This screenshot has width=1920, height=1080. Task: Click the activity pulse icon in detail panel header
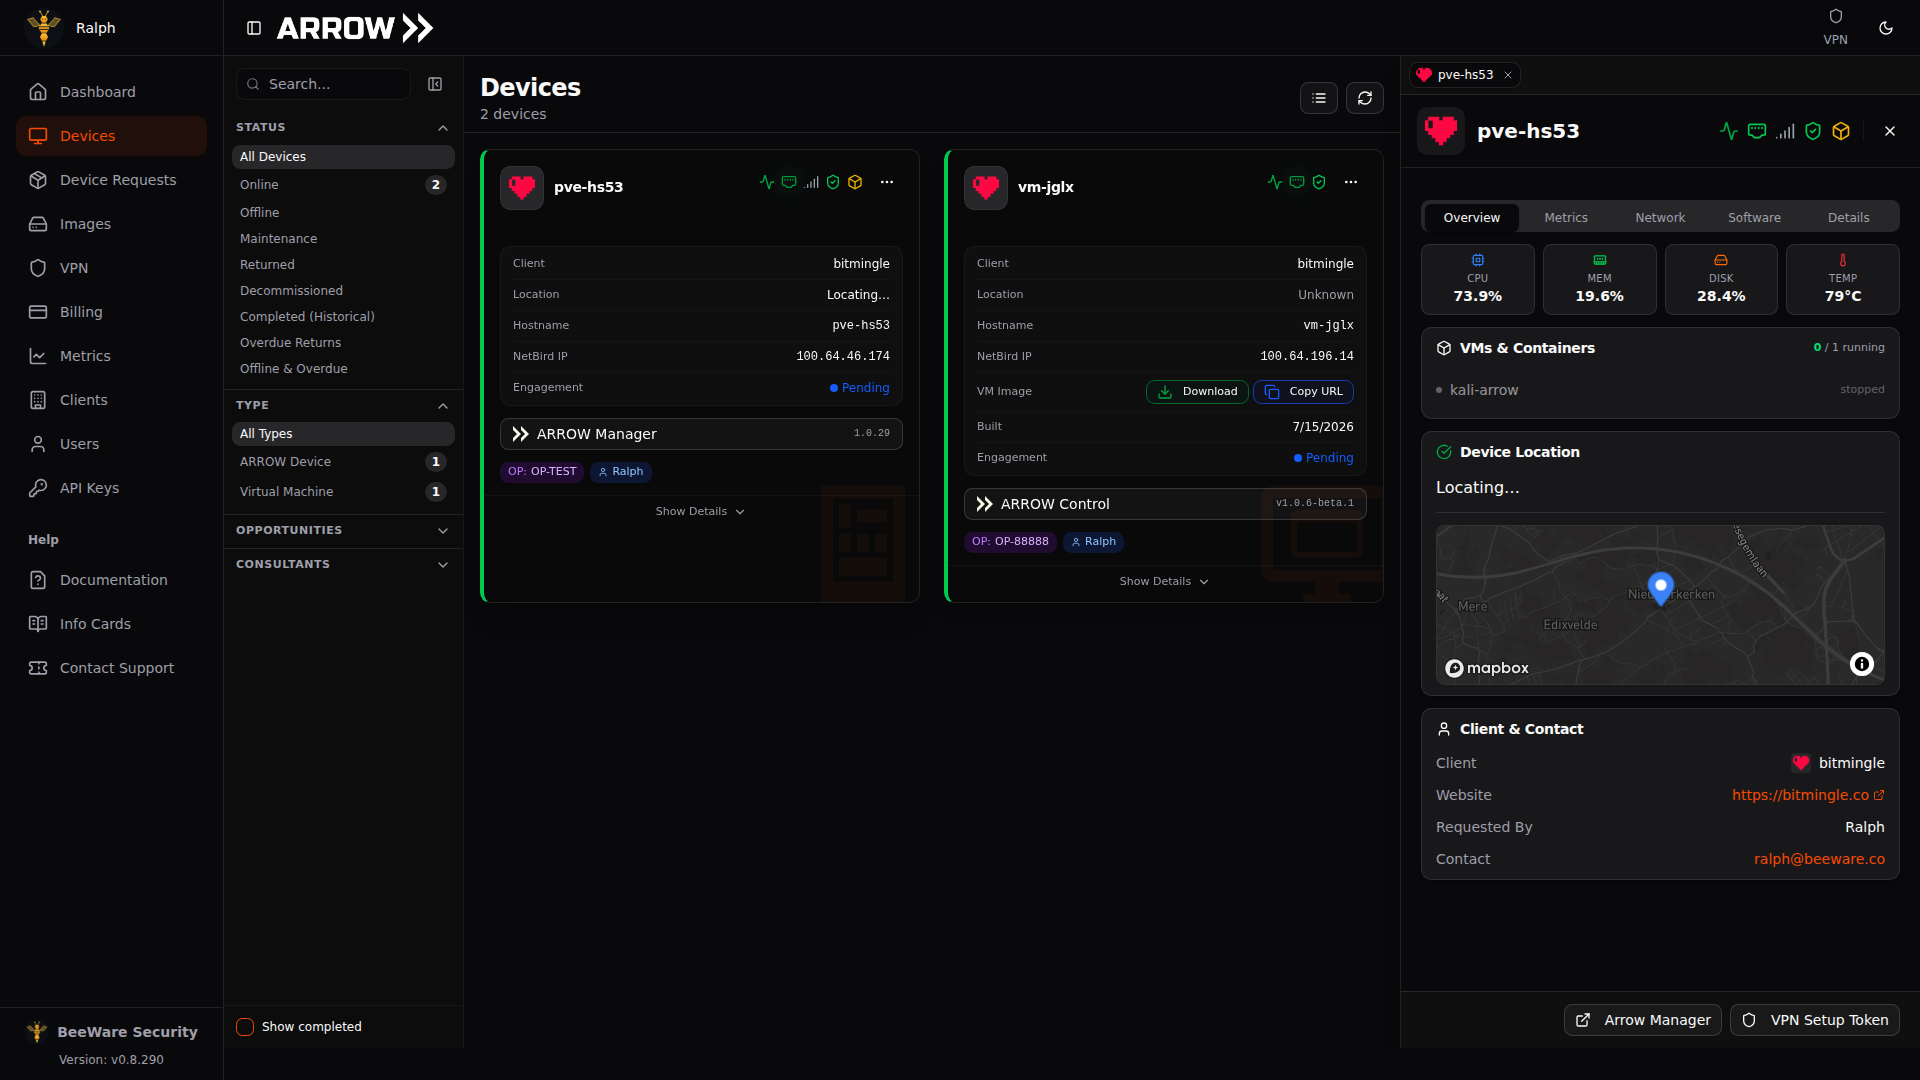(x=1729, y=131)
